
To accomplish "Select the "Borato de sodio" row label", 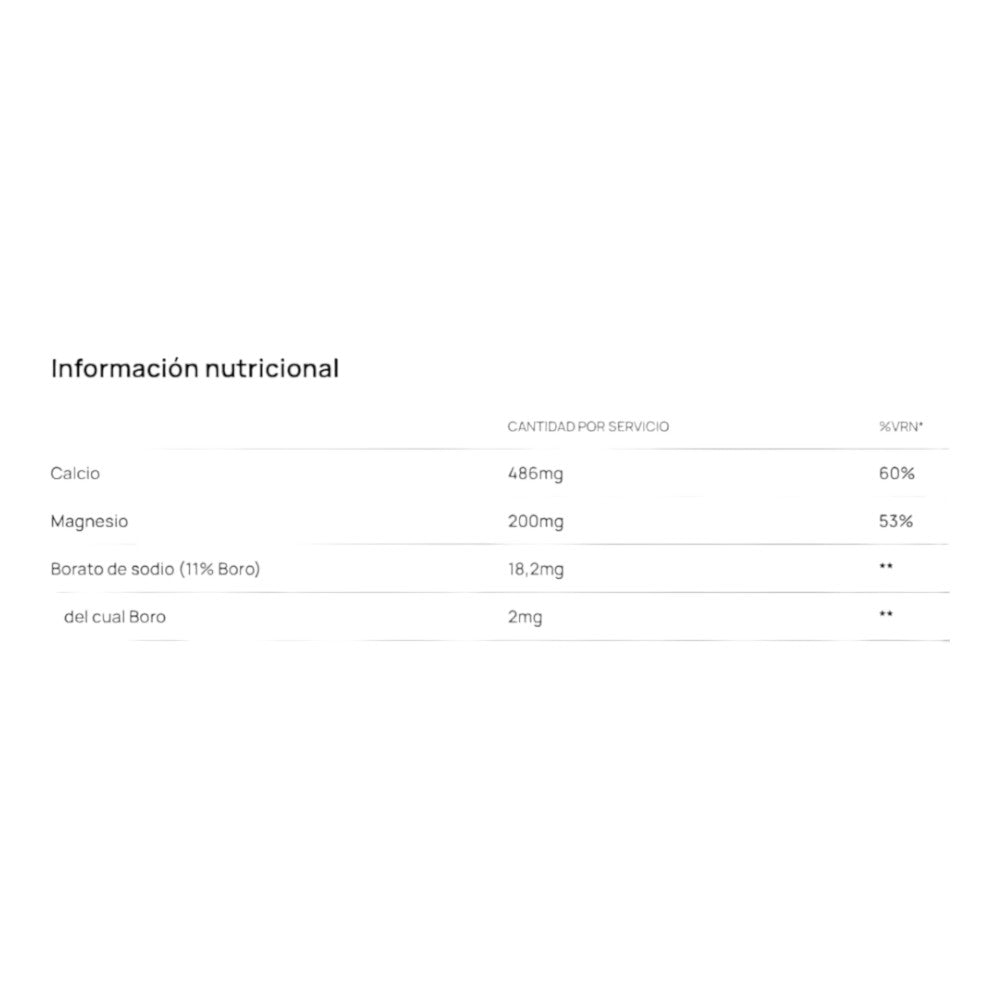I will click(x=113, y=569).
